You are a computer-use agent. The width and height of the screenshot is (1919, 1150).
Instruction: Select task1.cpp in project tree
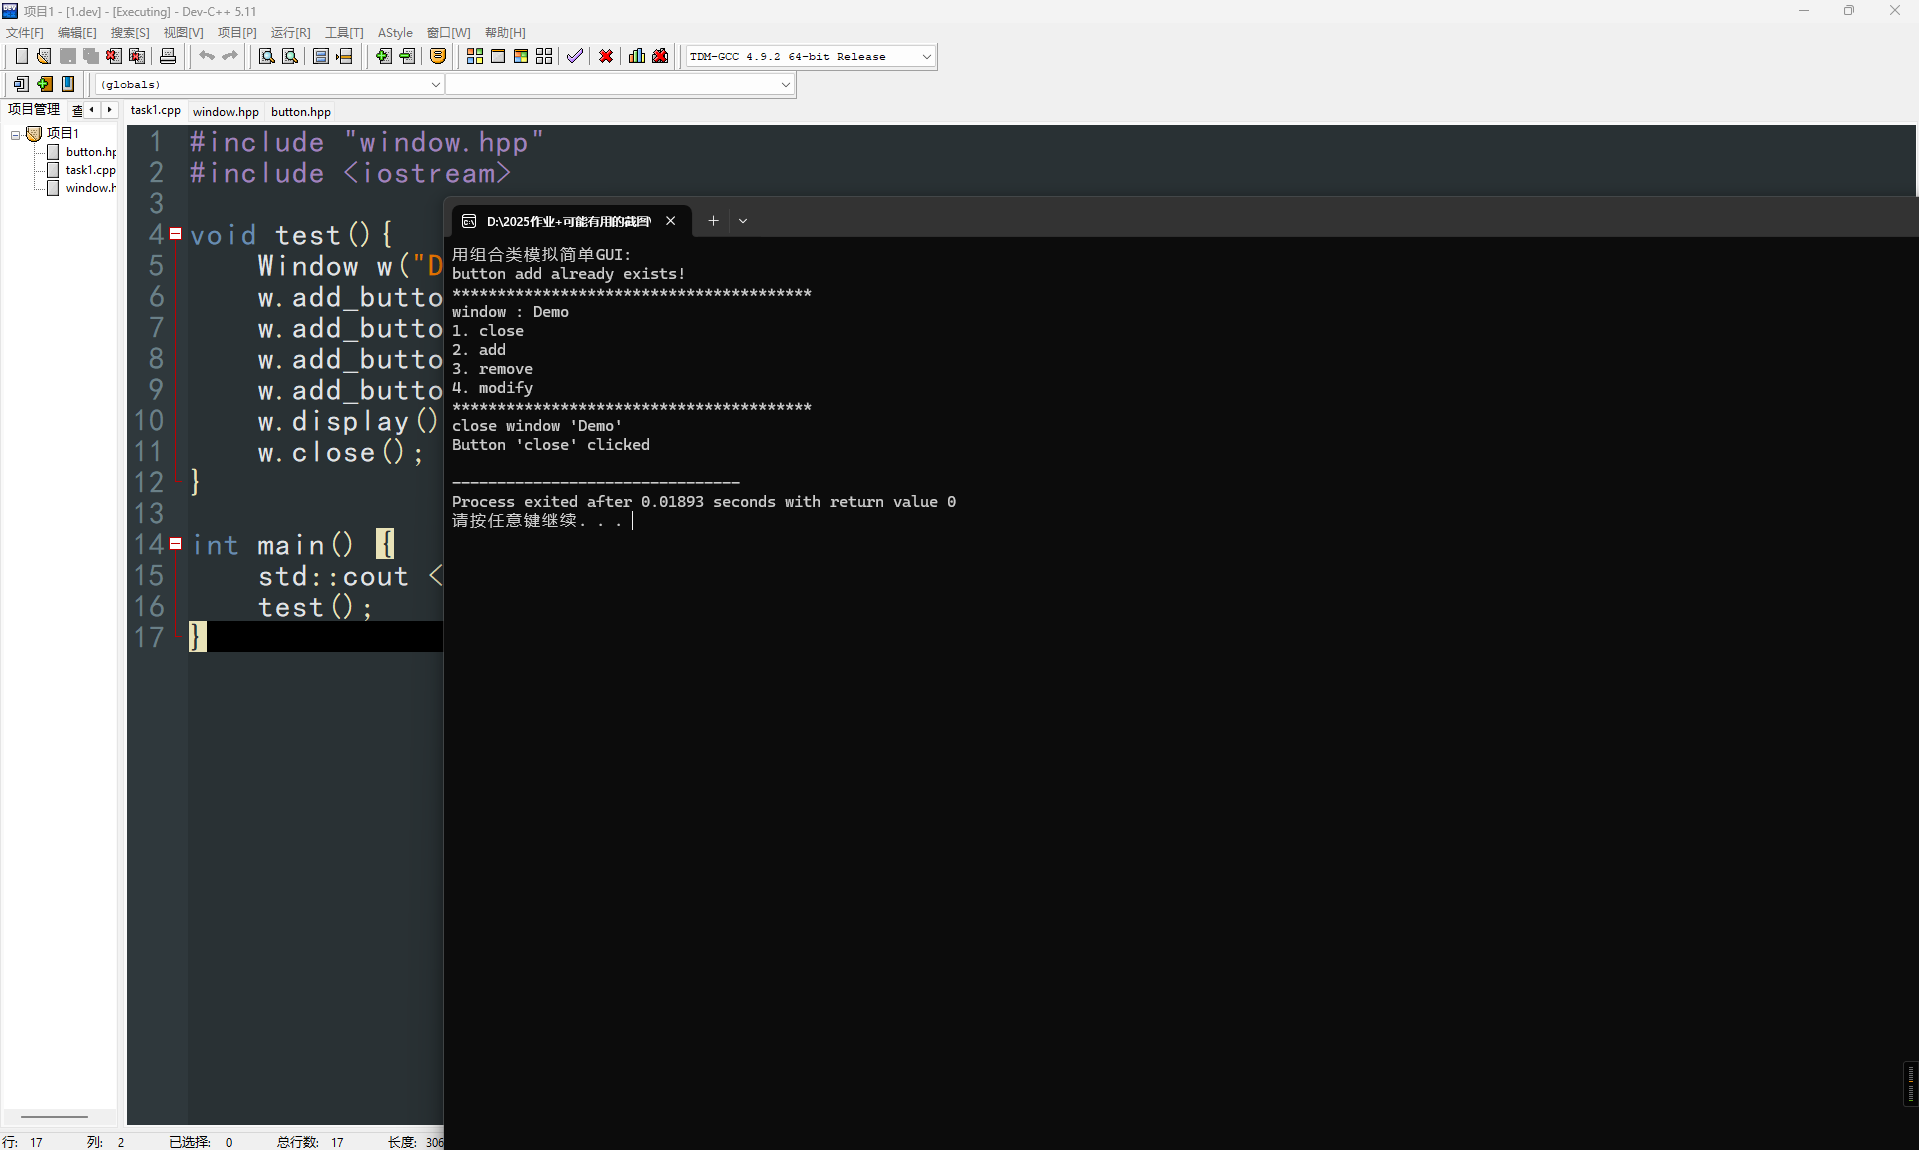pos(90,170)
